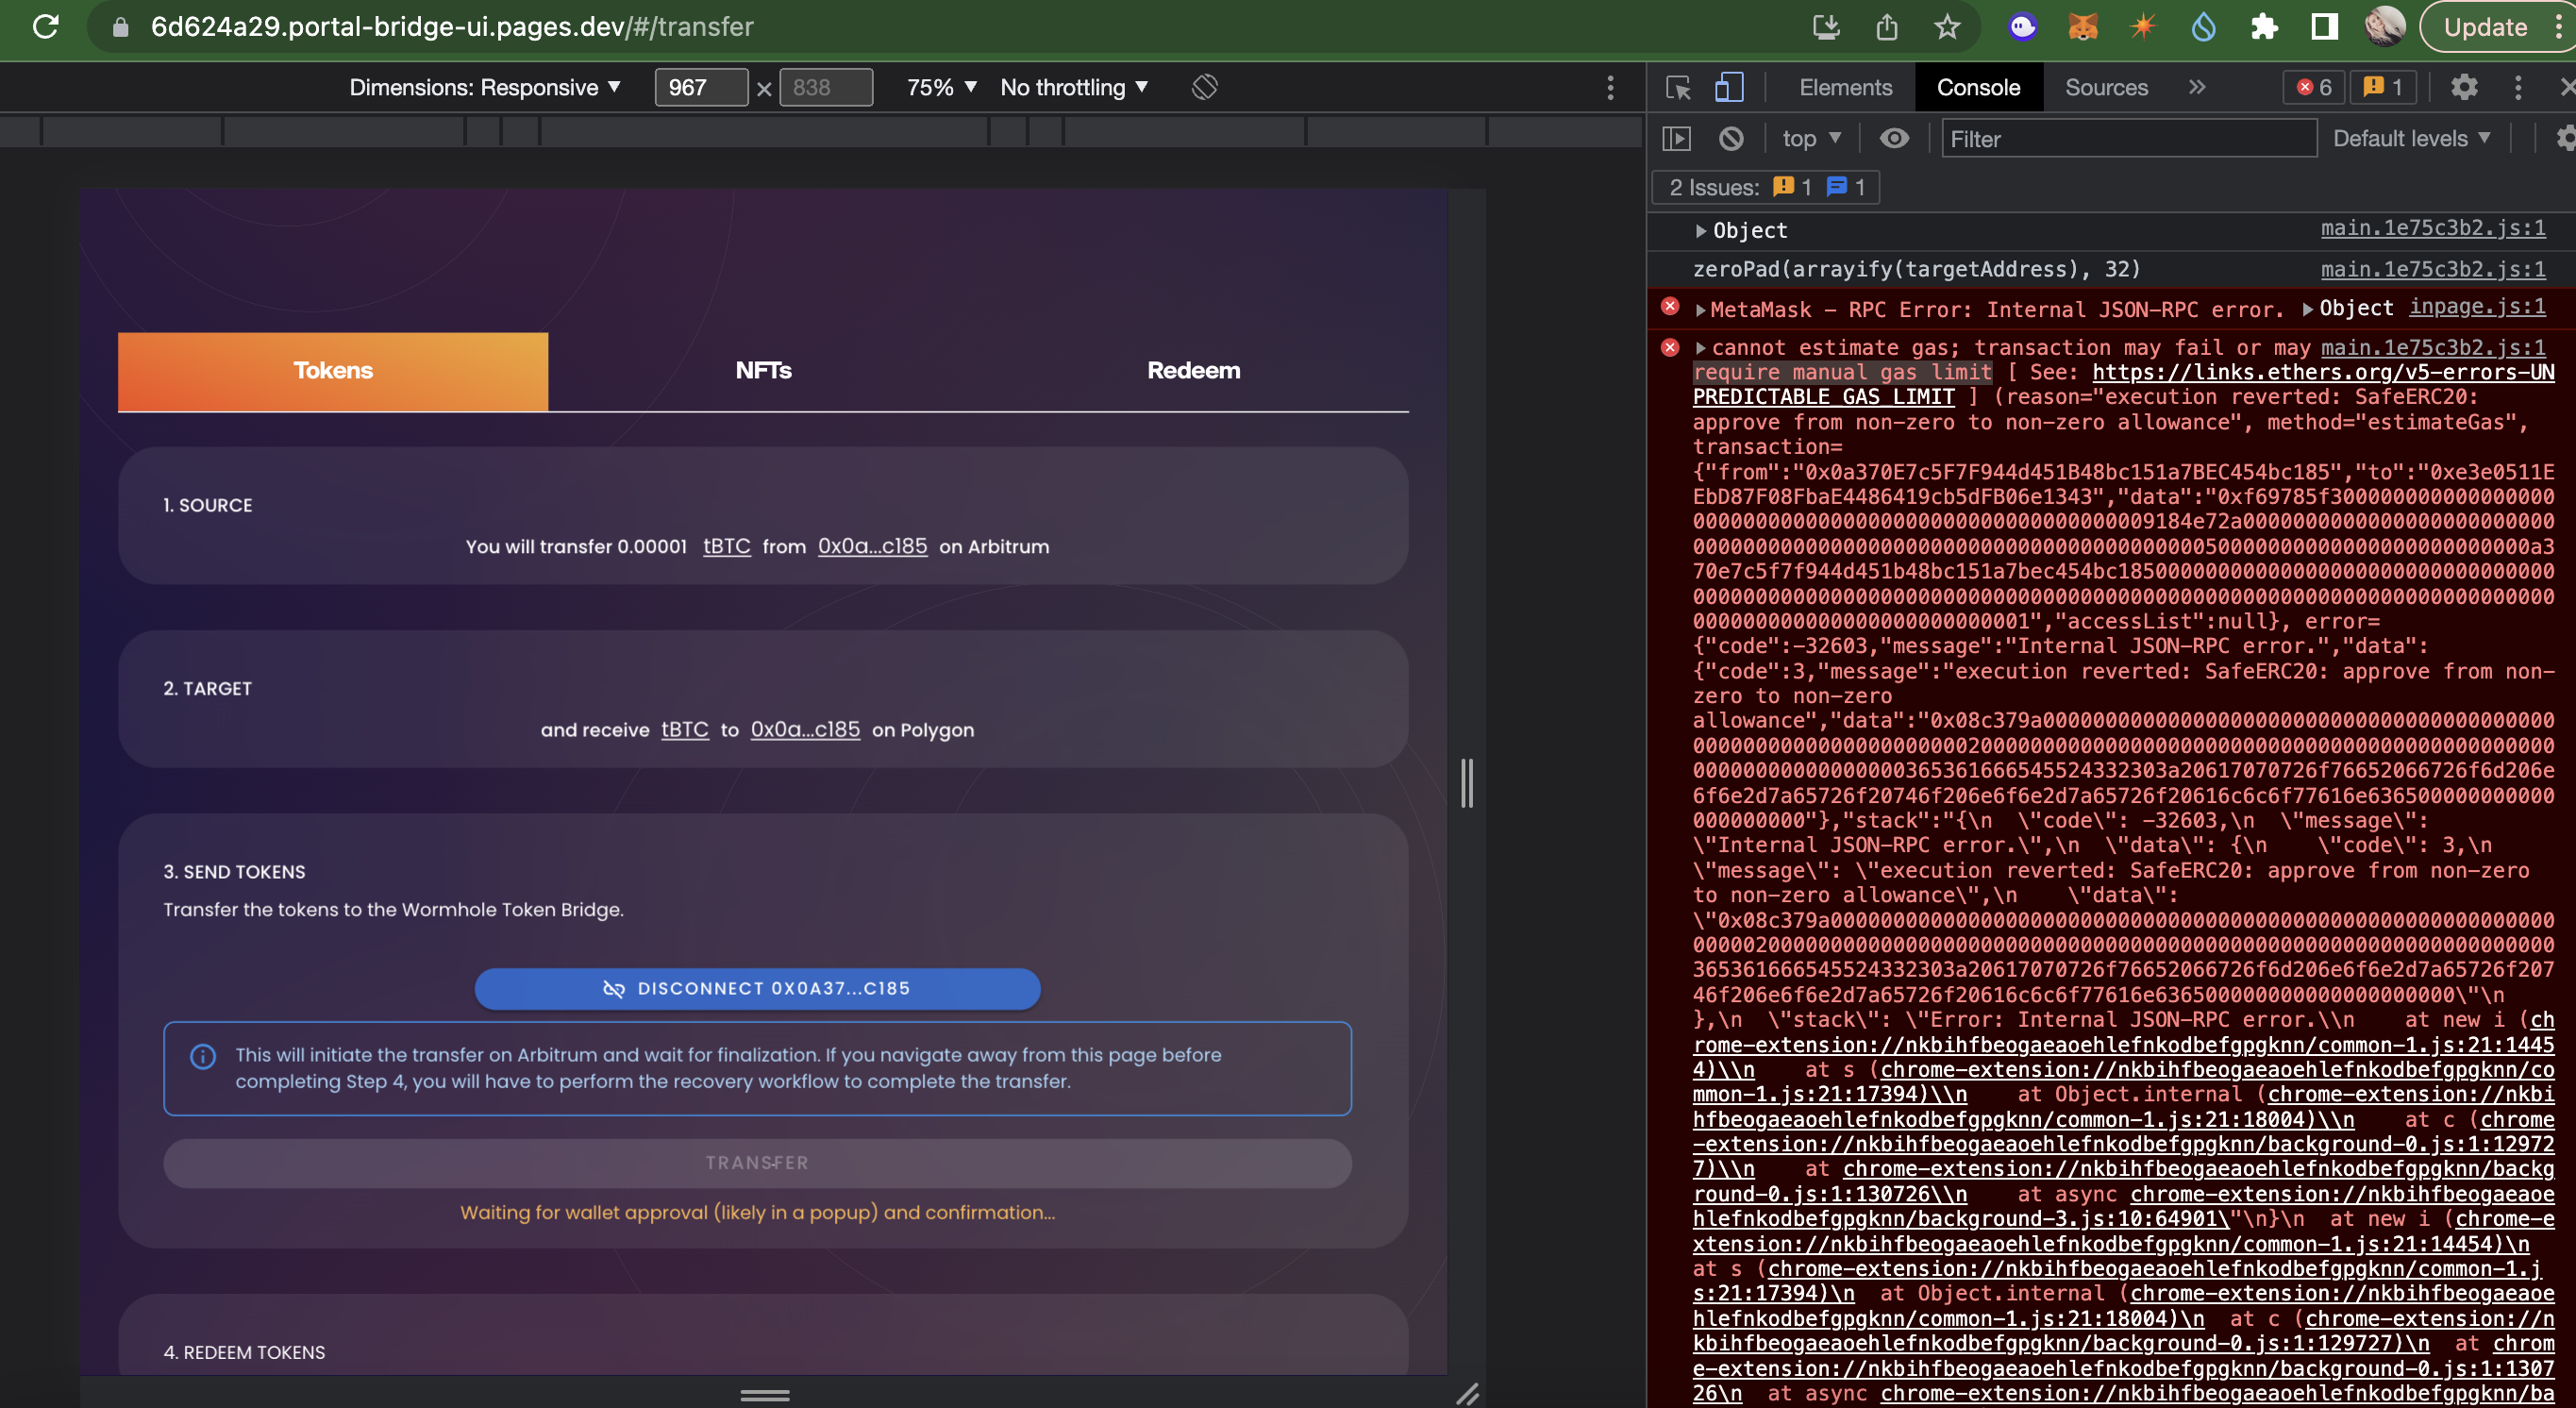Viewport: 2576px width, 1408px height.
Task: Clear the console
Action: coord(1732,138)
